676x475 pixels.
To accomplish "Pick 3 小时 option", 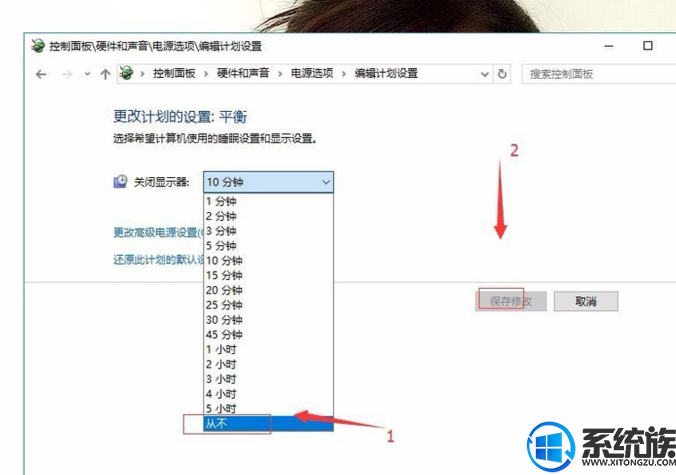I will tap(268, 379).
